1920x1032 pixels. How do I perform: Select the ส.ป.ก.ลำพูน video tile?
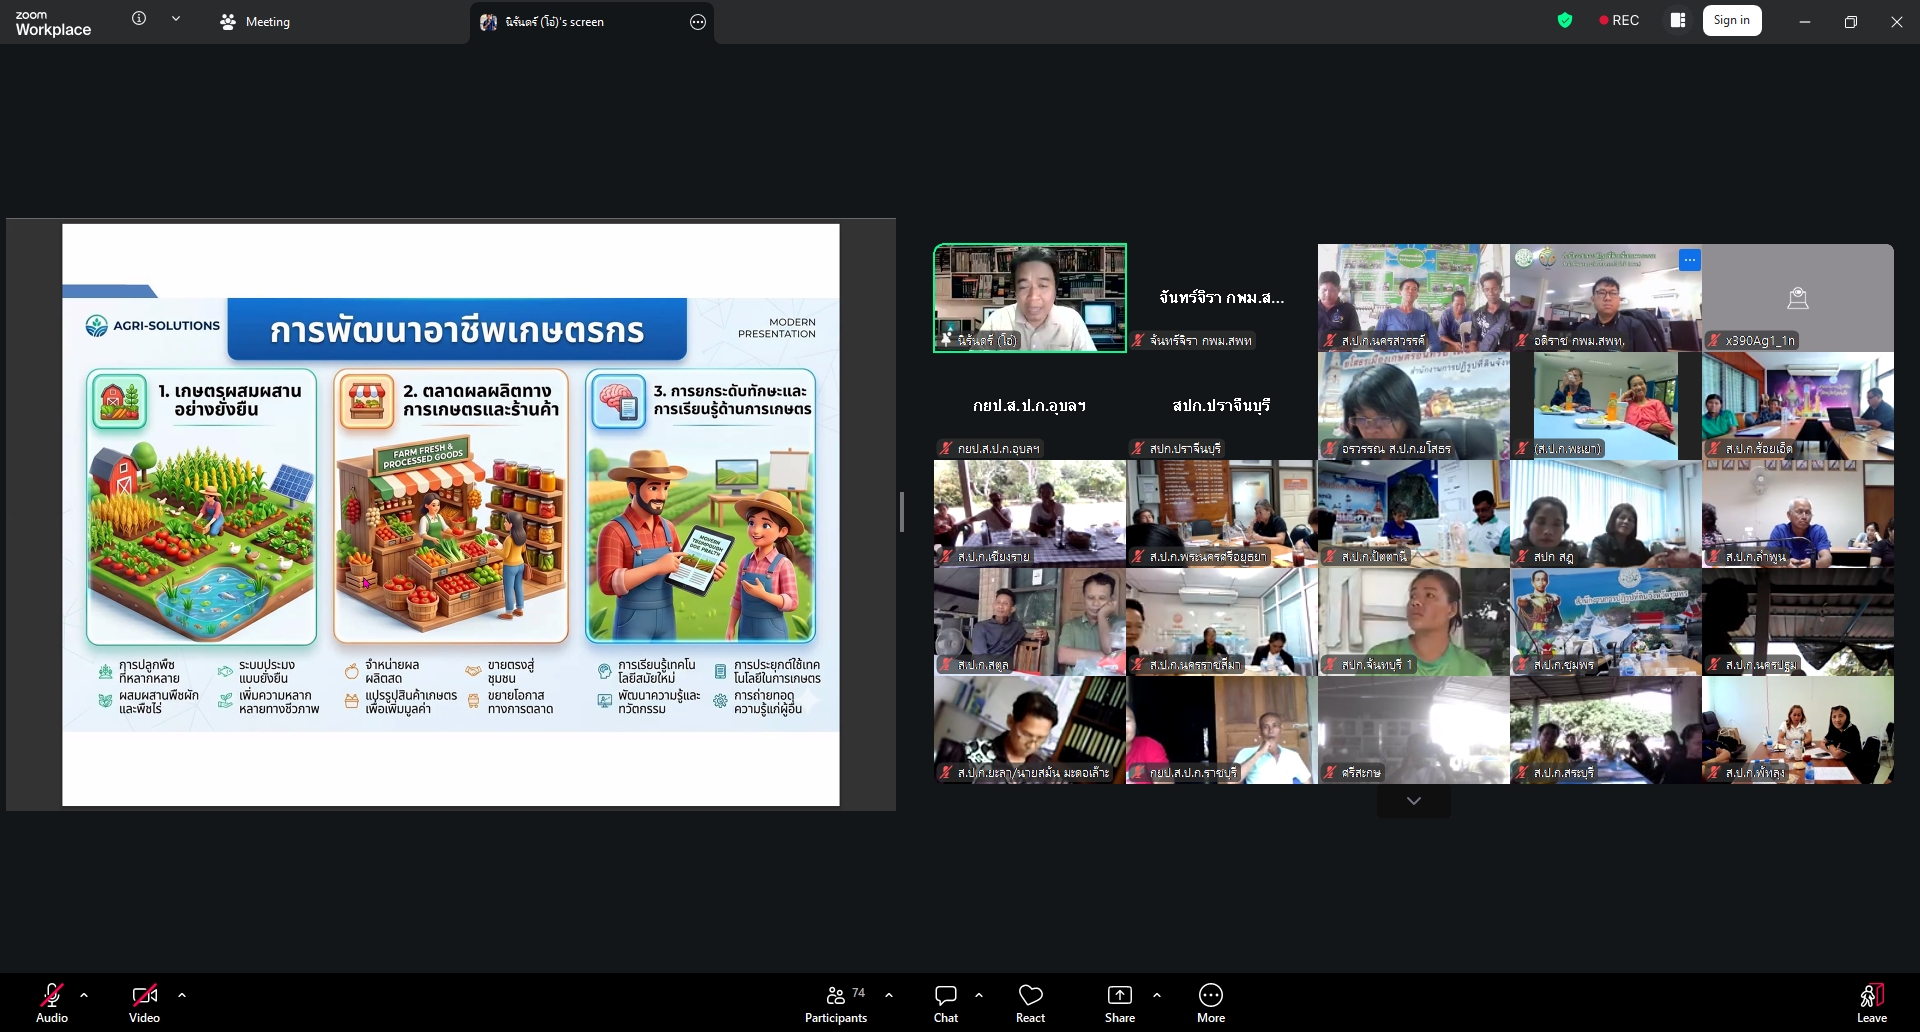1798,514
